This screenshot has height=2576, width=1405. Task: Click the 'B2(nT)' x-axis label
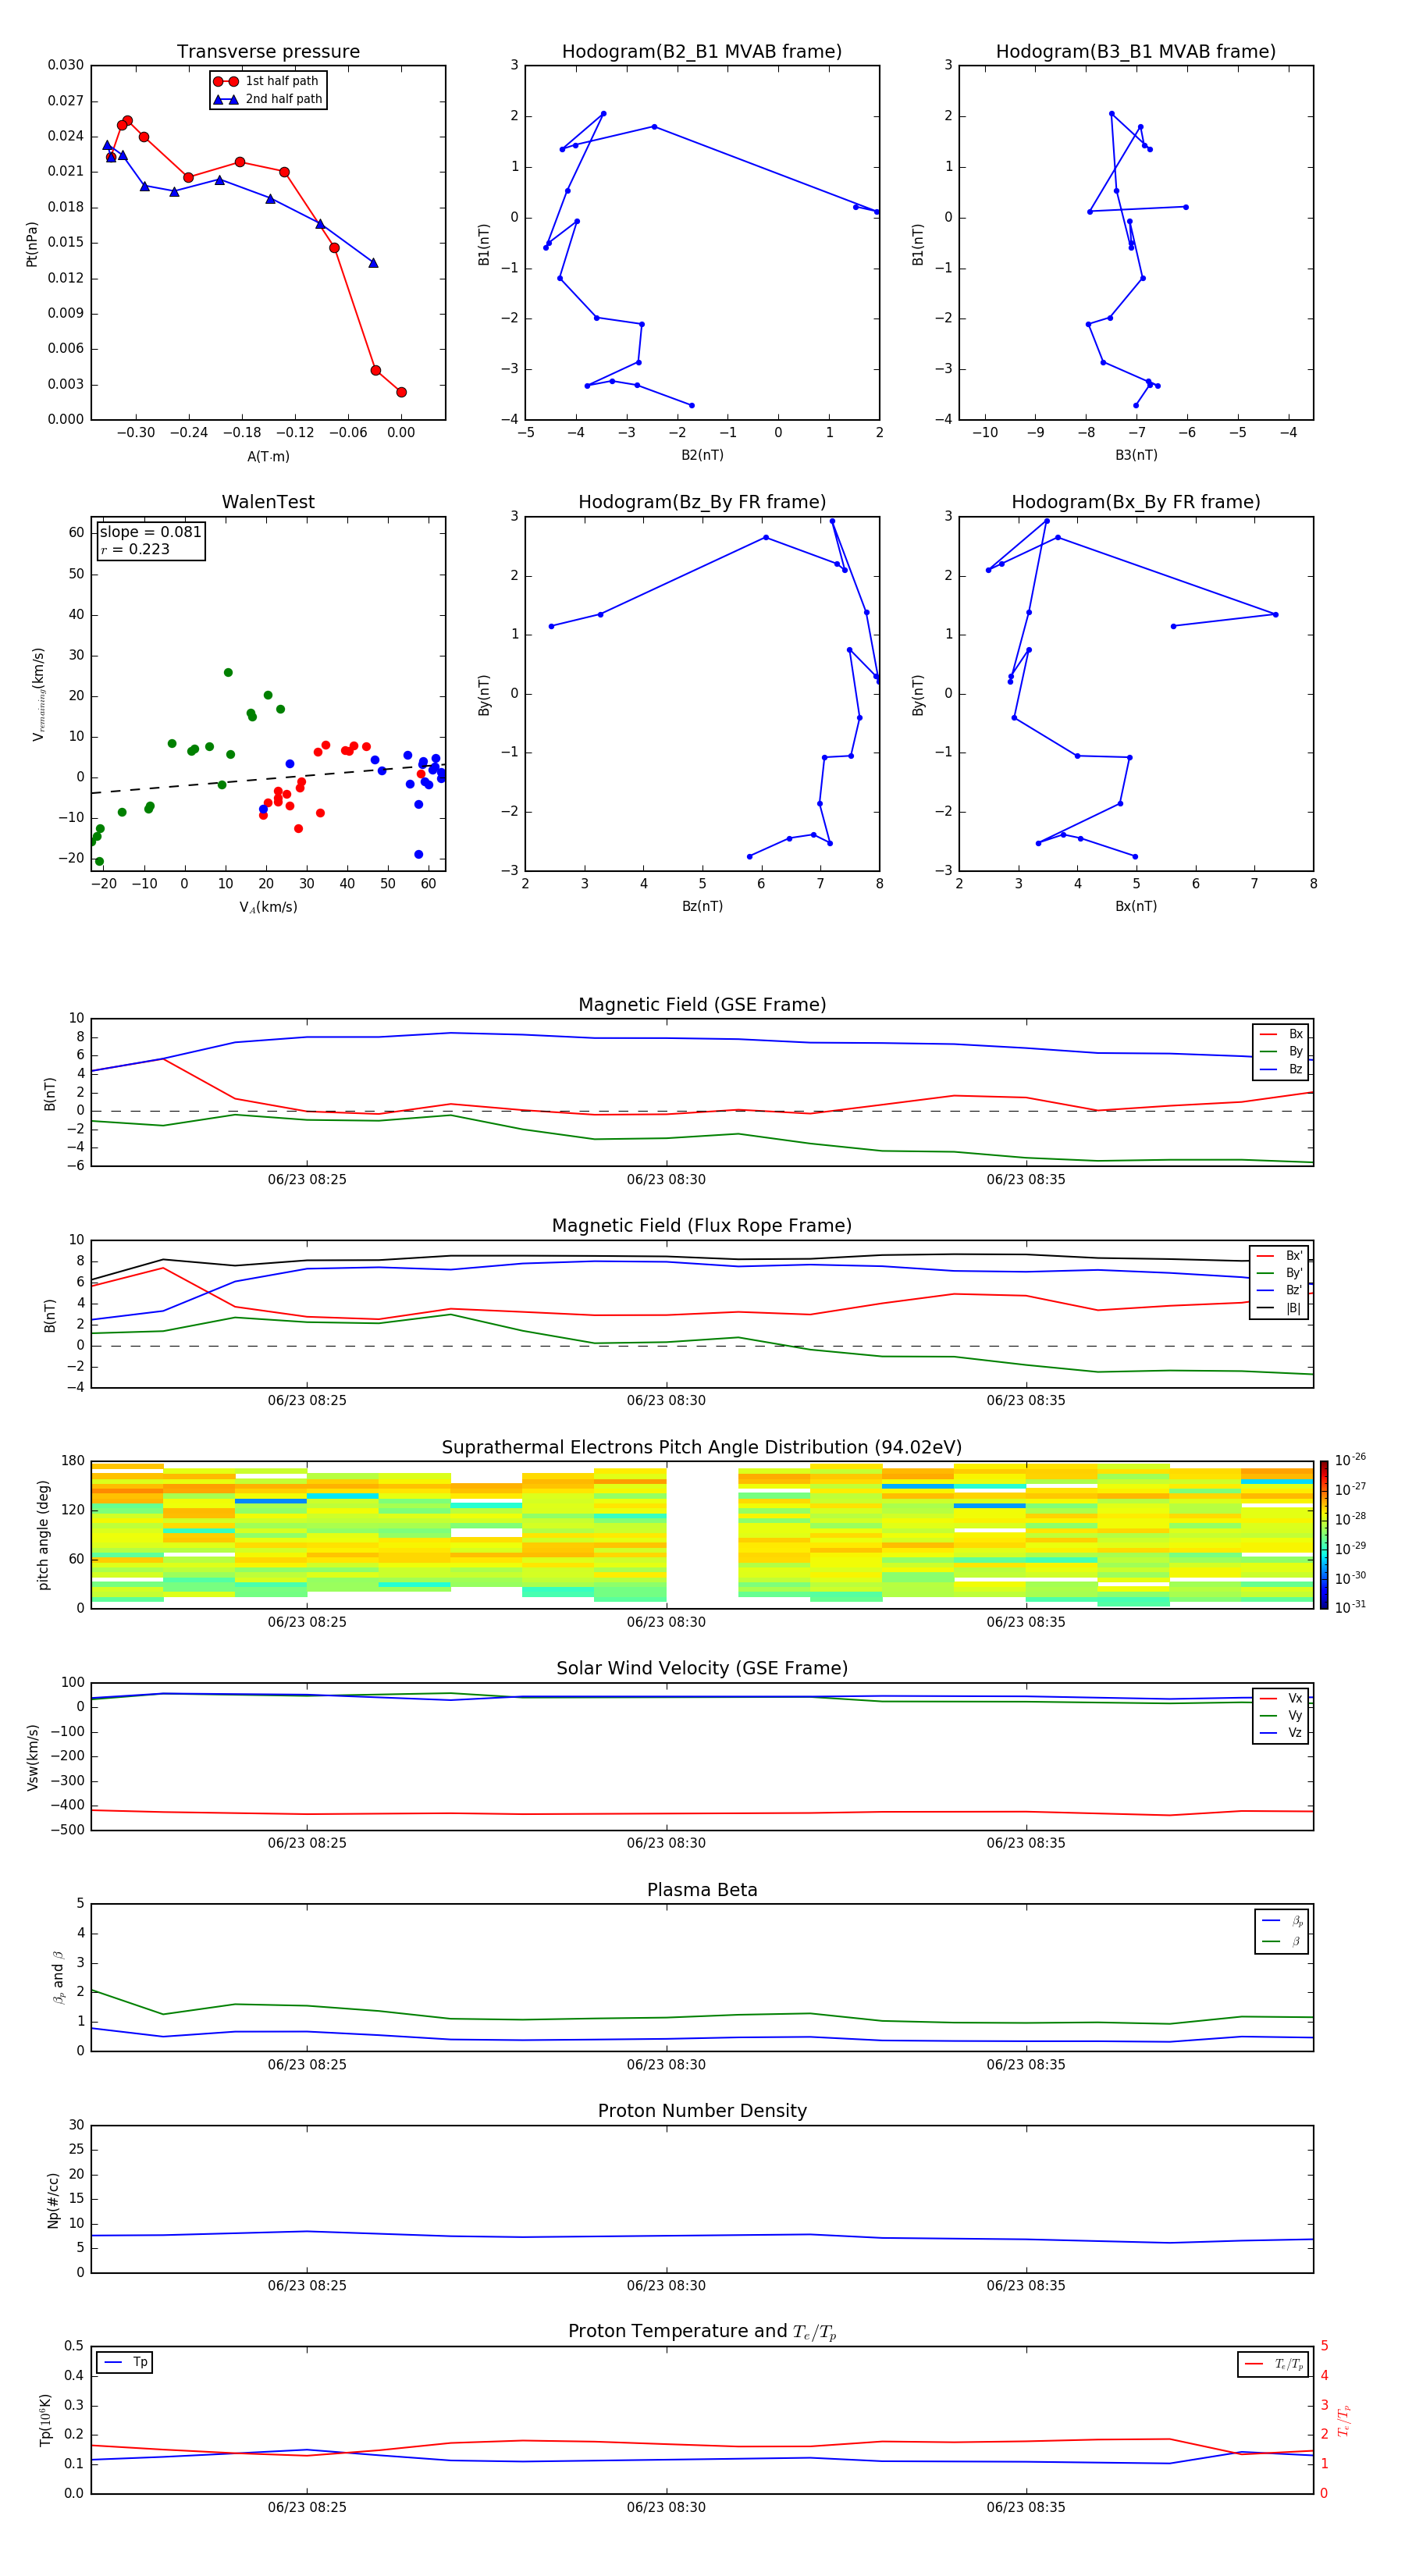pyautogui.click(x=702, y=455)
